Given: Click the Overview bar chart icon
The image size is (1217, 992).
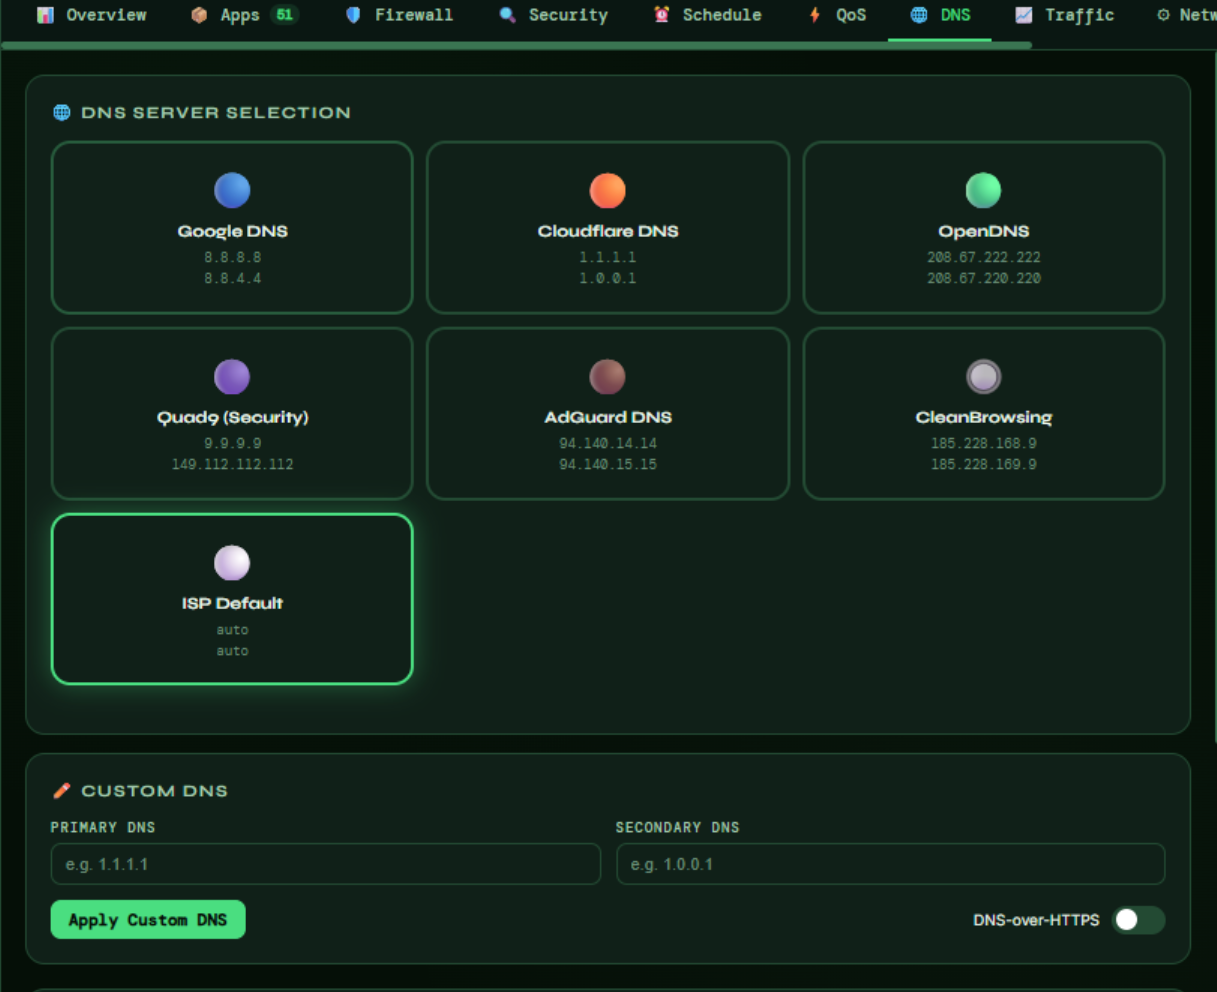Looking at the screenshot, I should point(45,15).
